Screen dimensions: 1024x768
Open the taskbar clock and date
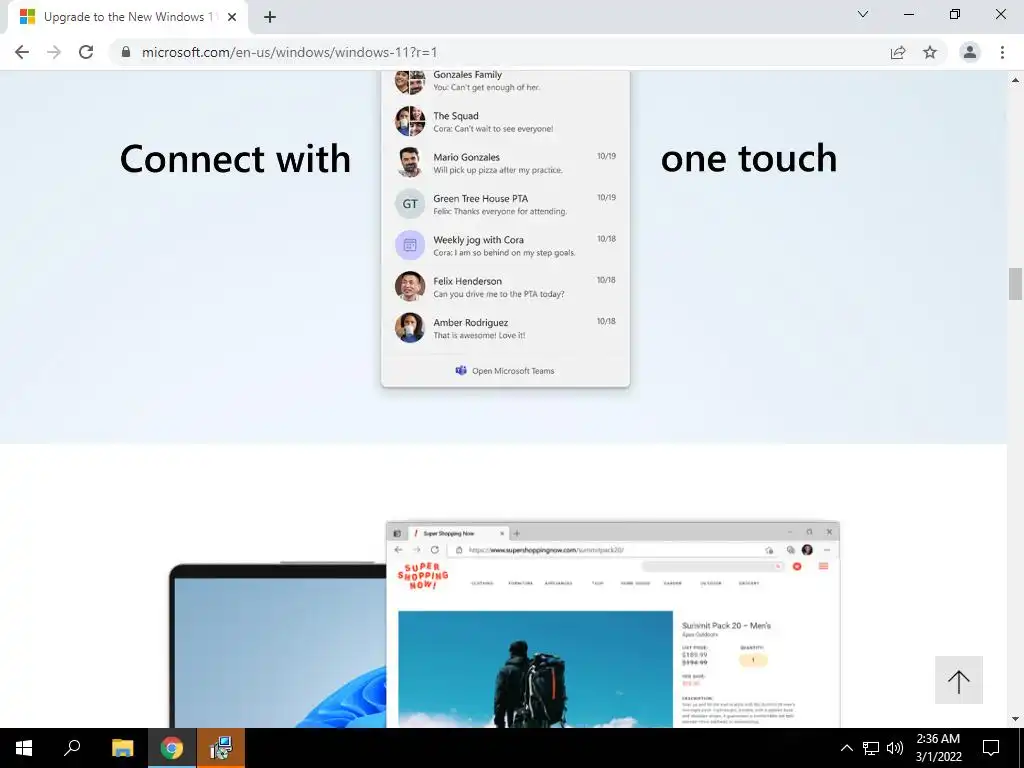click(x=938, y=748)
